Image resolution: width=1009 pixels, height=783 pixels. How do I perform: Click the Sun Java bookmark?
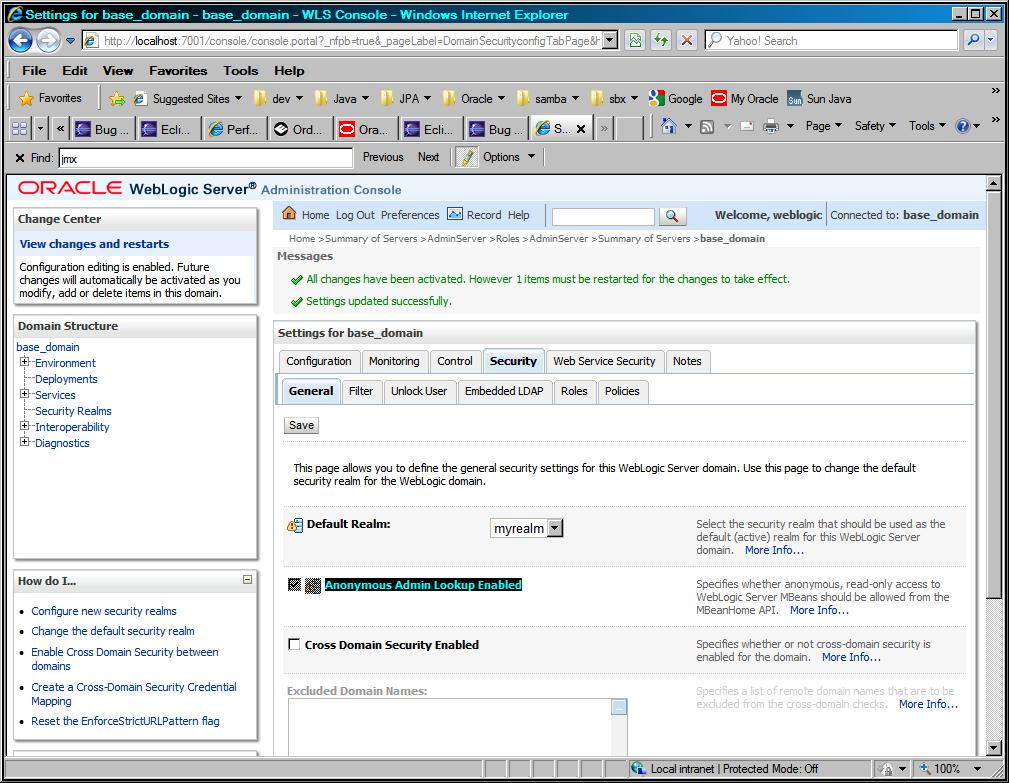click(820, 98)
